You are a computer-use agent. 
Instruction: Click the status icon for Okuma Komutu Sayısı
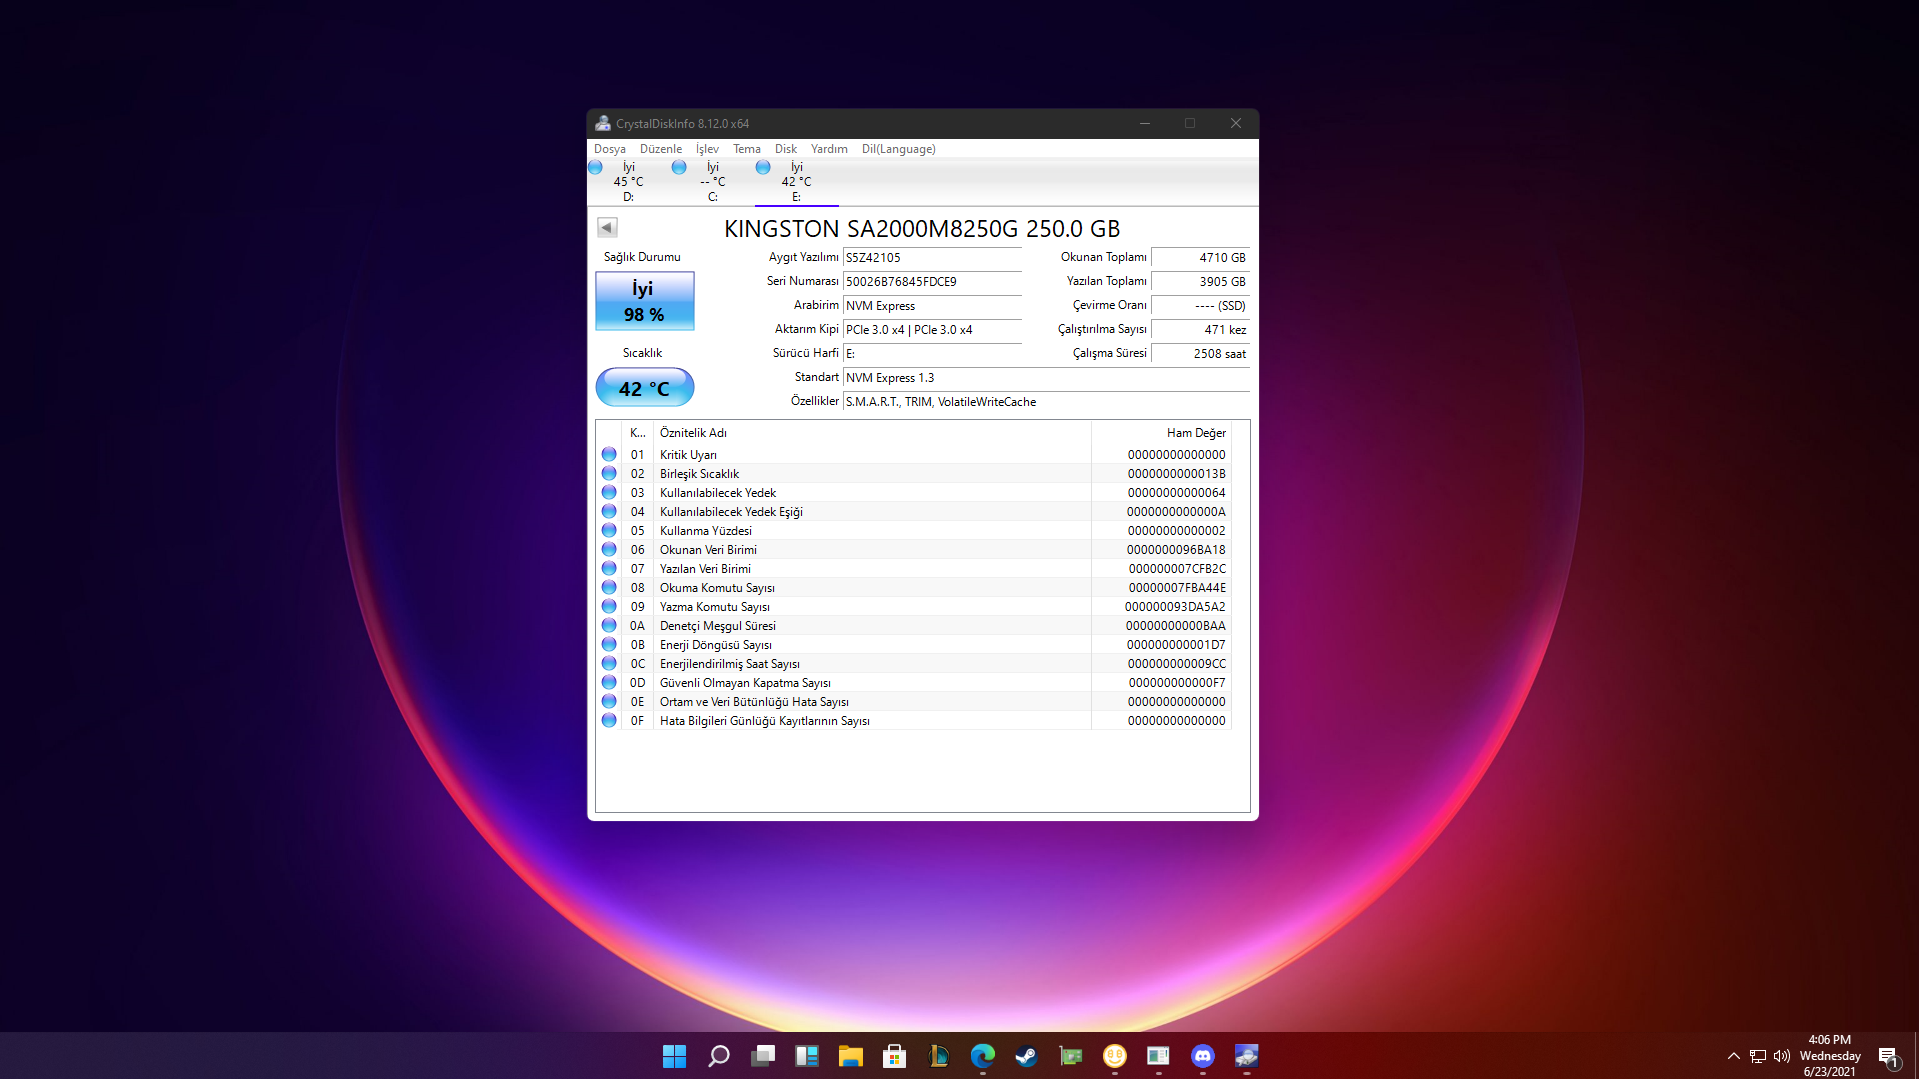[609, 587]
